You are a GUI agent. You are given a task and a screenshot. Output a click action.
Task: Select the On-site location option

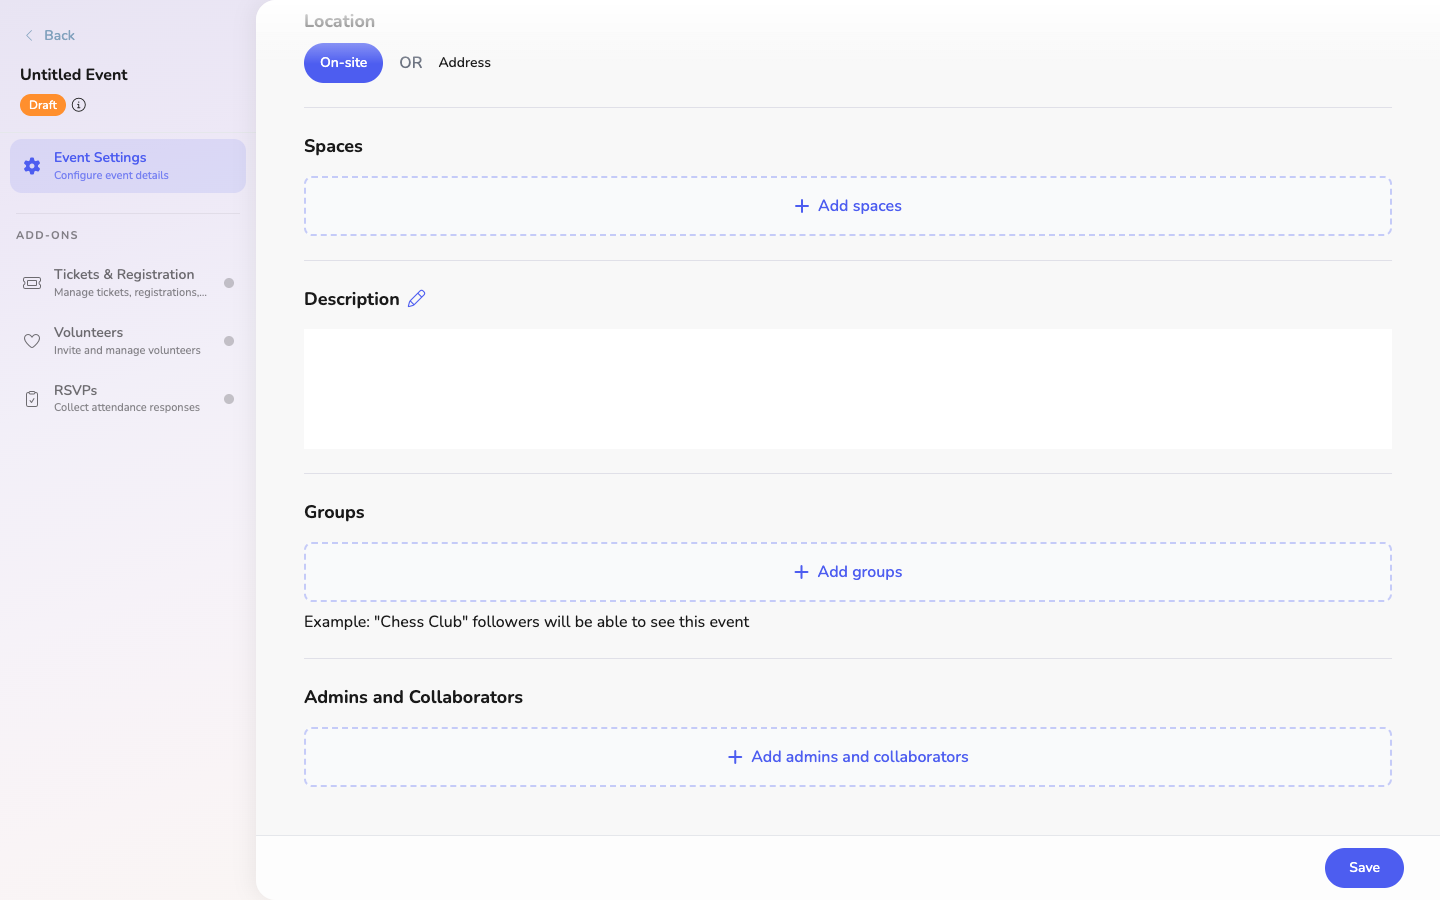click(x=343, y=63)
